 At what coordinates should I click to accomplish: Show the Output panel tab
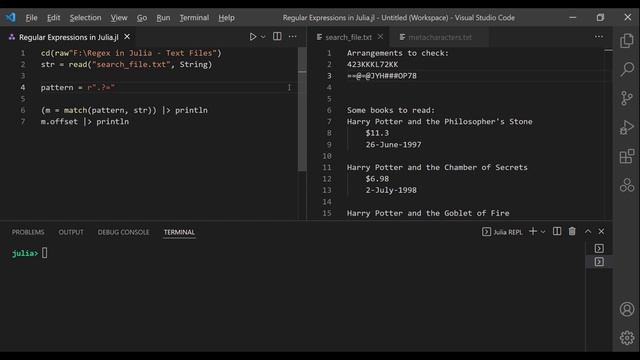71,232
